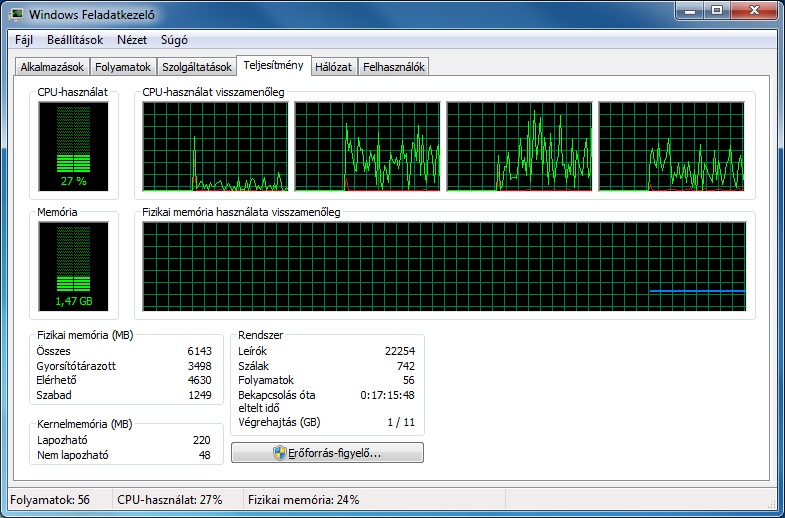Switch to the Felhasználók tab
785x518 pixels.
coord(394,67)
